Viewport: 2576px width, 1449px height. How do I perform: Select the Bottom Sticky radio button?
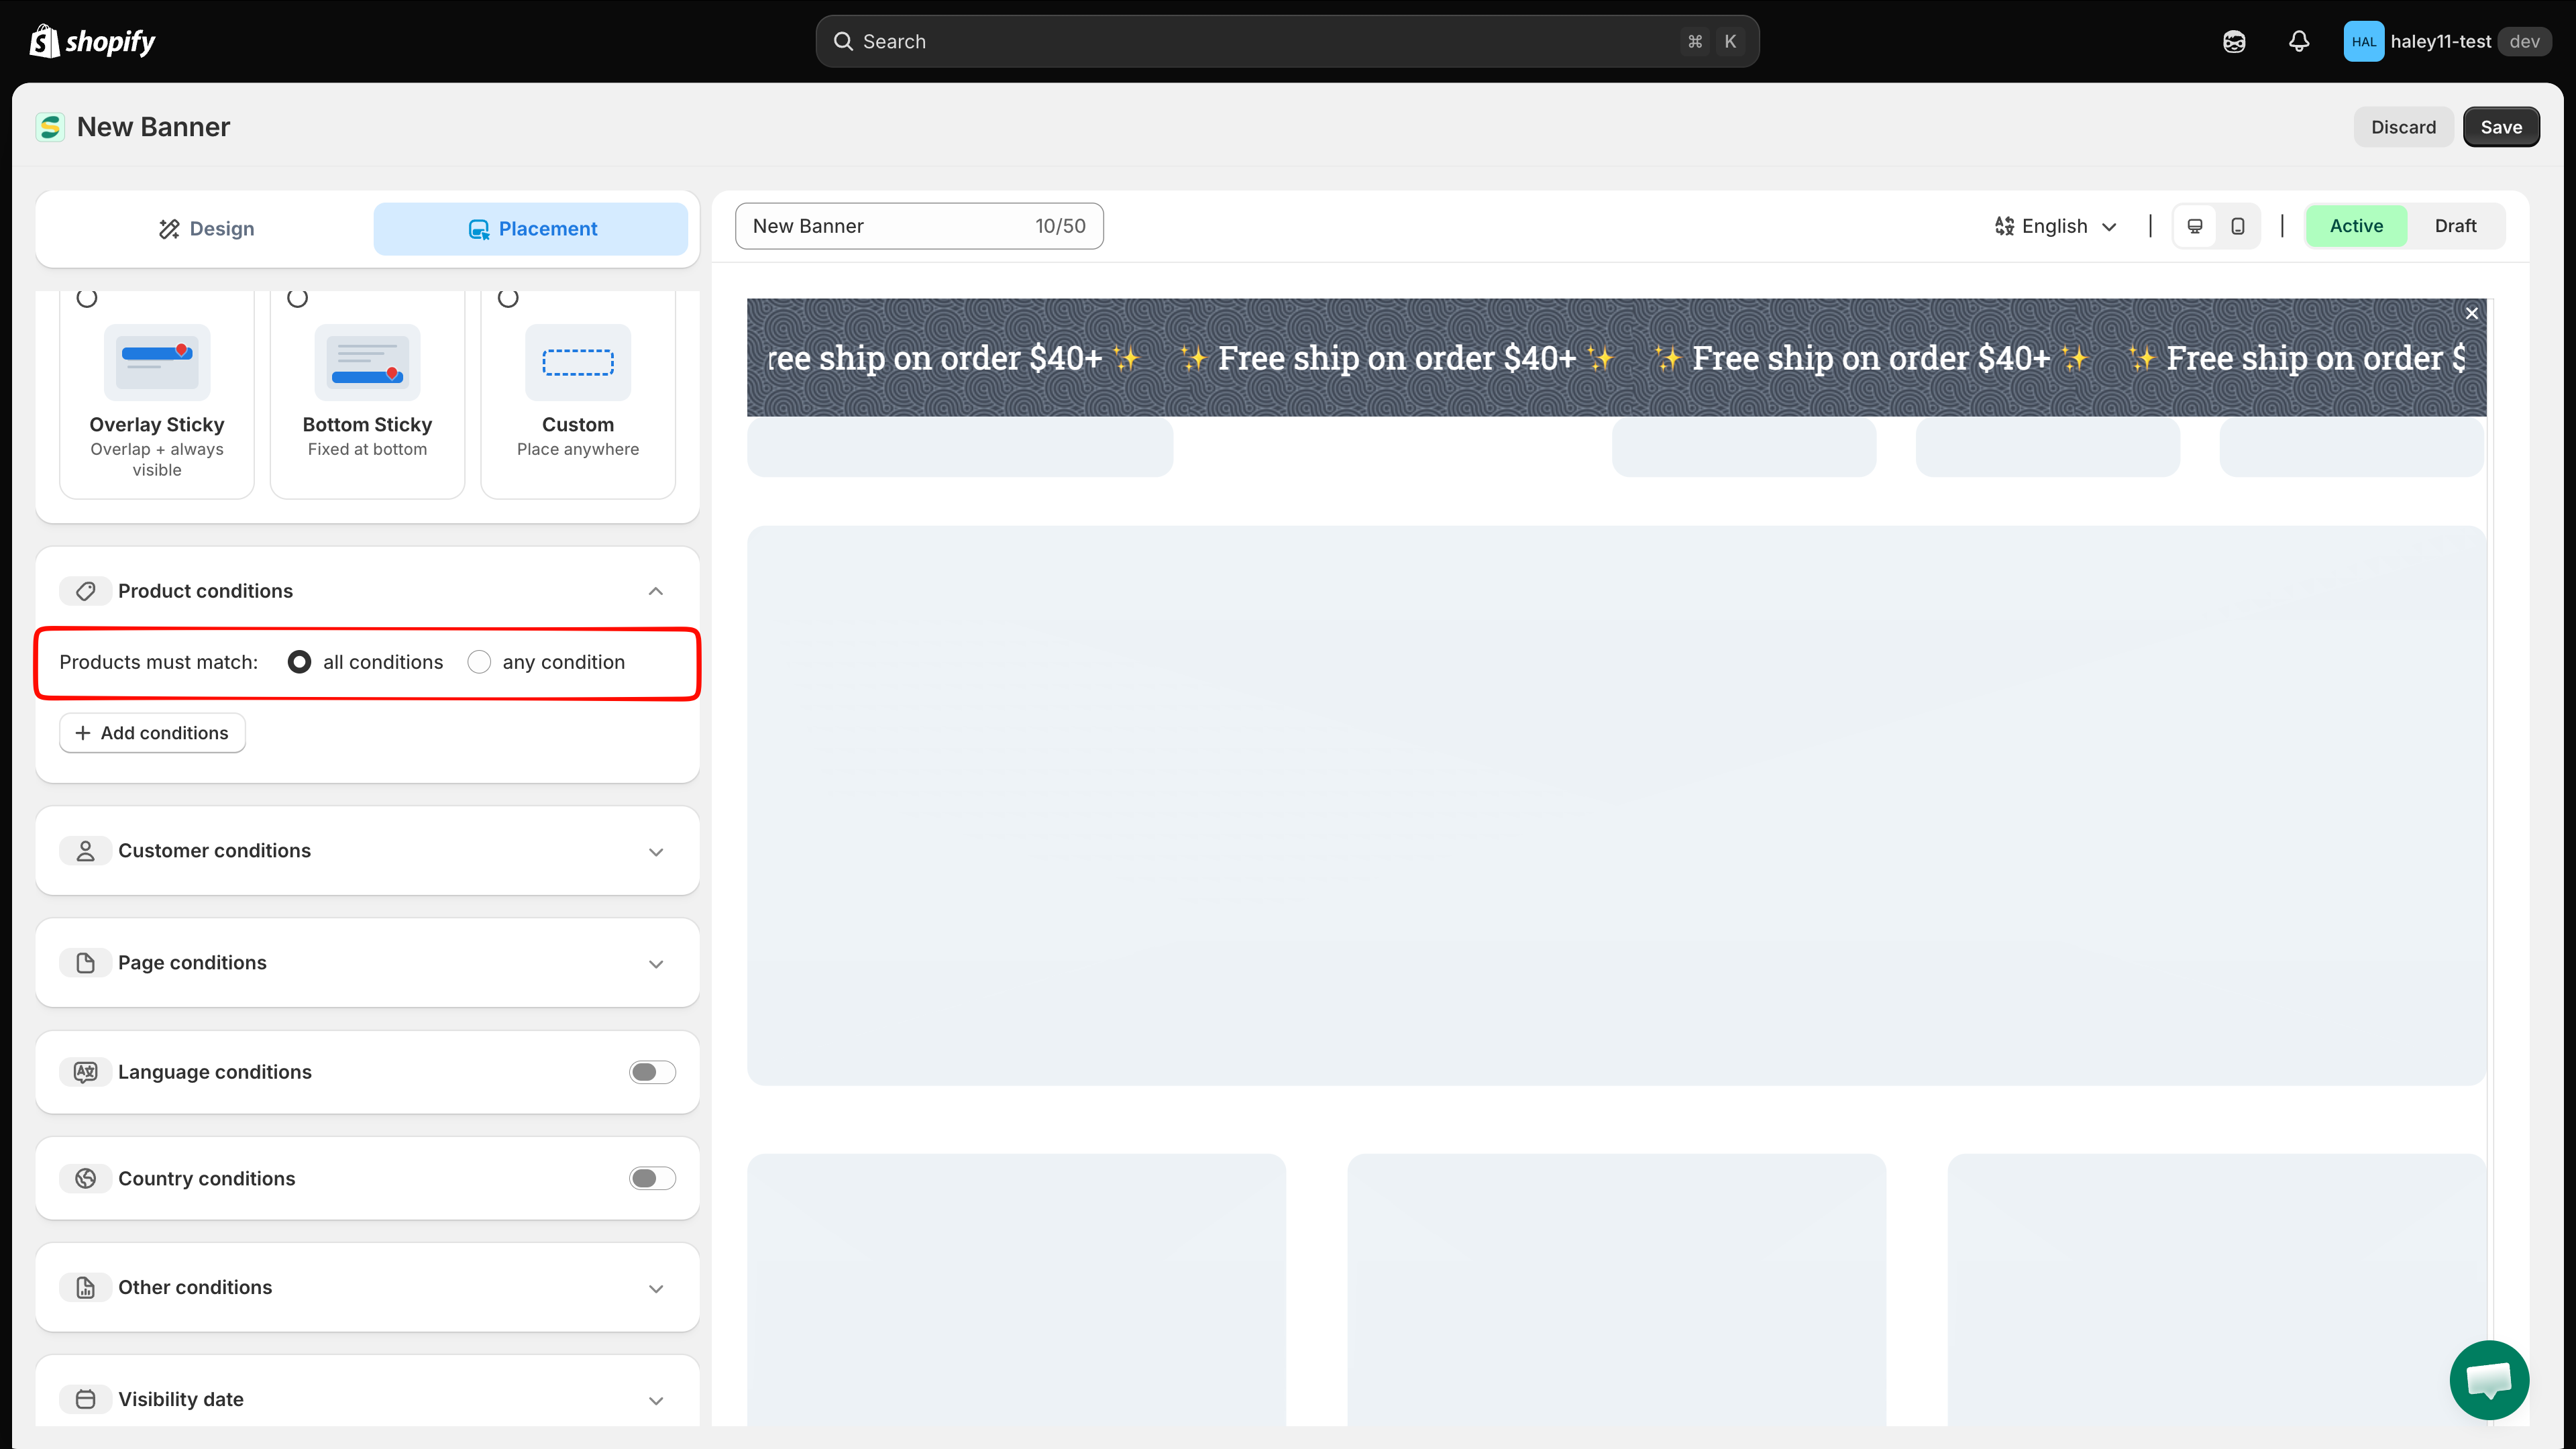tap(297, 298)
